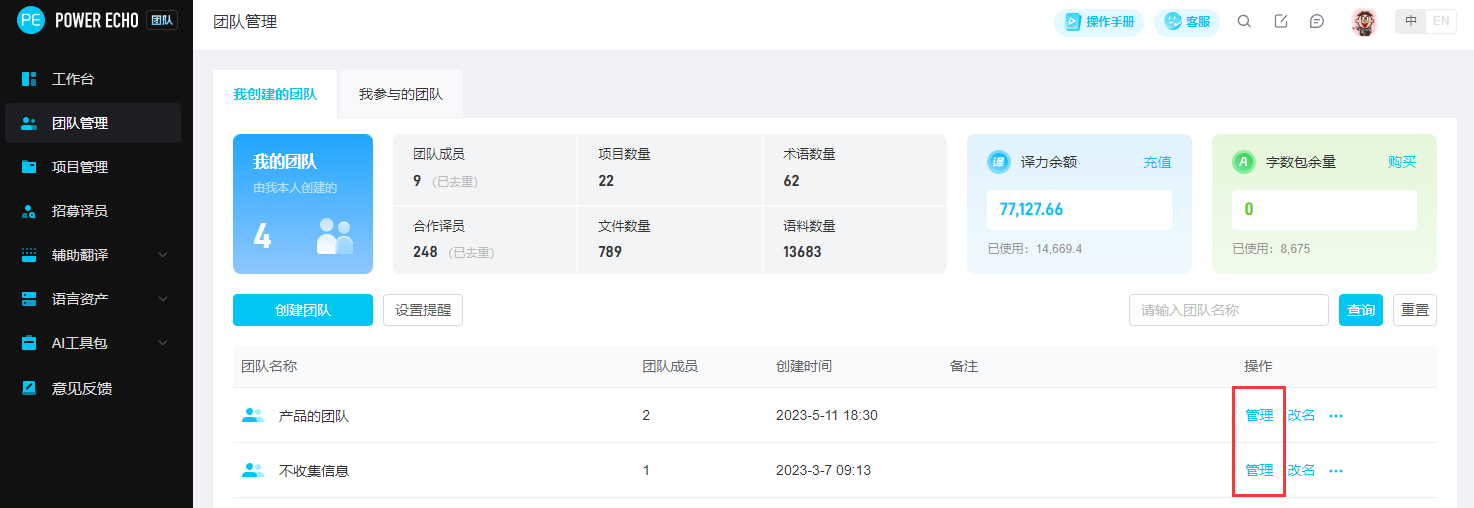Click the user avatar in the header

[x=1364, y=22]
